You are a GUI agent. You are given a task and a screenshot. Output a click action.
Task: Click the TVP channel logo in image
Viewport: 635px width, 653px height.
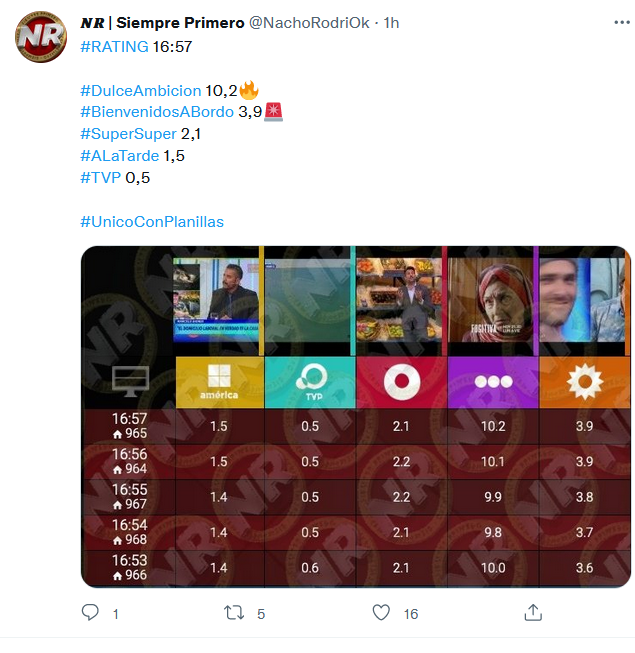coord(311,382)
